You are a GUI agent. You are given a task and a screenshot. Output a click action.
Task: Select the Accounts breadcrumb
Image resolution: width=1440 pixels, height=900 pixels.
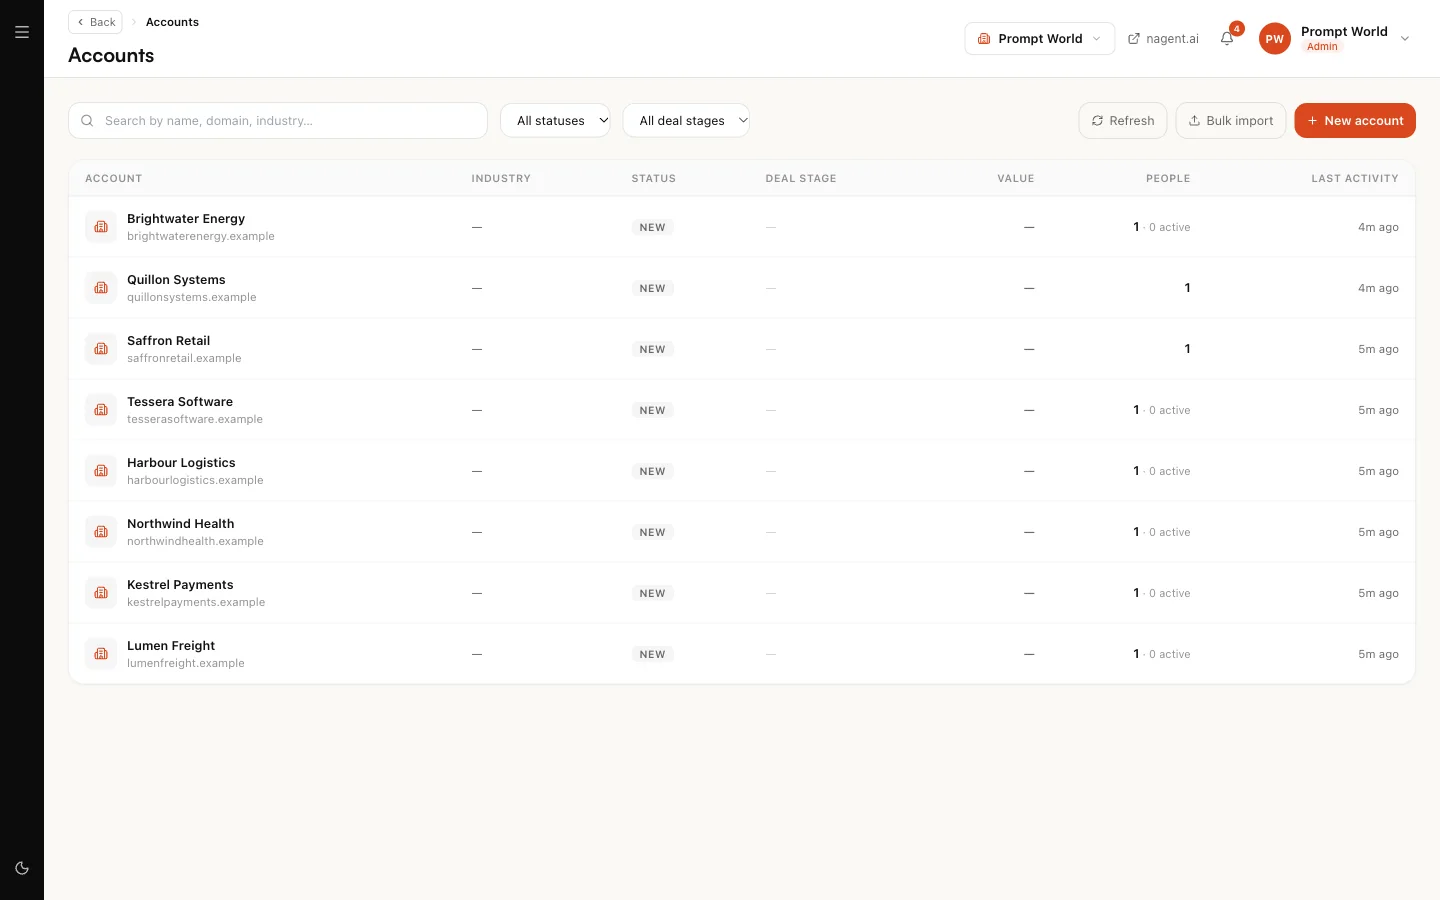point(172,22)
